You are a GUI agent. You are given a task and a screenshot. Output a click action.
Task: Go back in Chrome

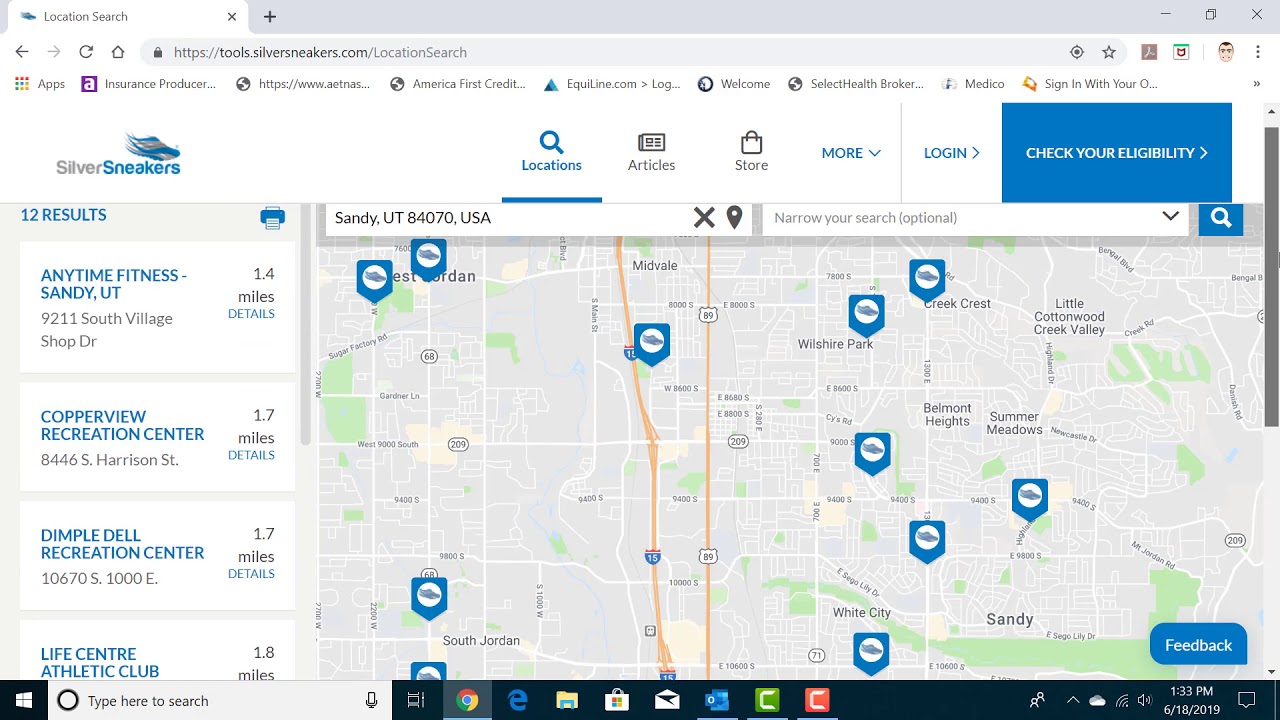22,52
